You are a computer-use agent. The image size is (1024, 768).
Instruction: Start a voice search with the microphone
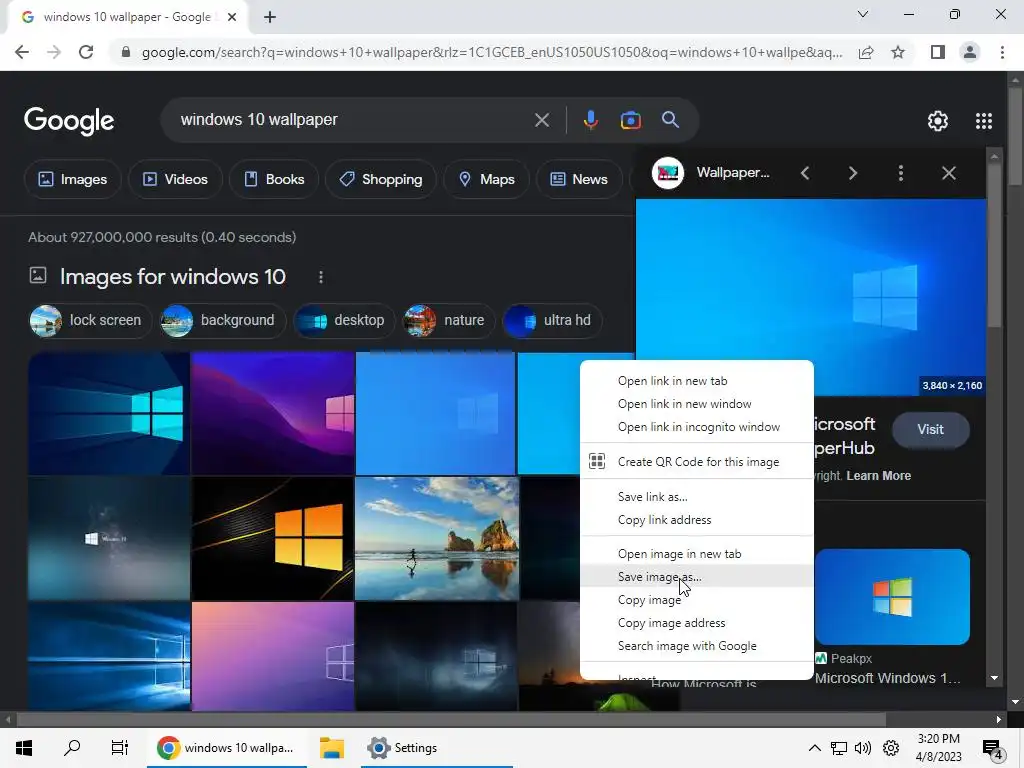tap(590, 120)
